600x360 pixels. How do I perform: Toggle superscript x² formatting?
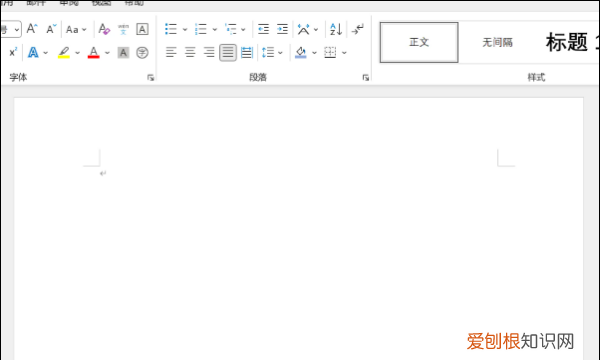[x=13, y=52]
